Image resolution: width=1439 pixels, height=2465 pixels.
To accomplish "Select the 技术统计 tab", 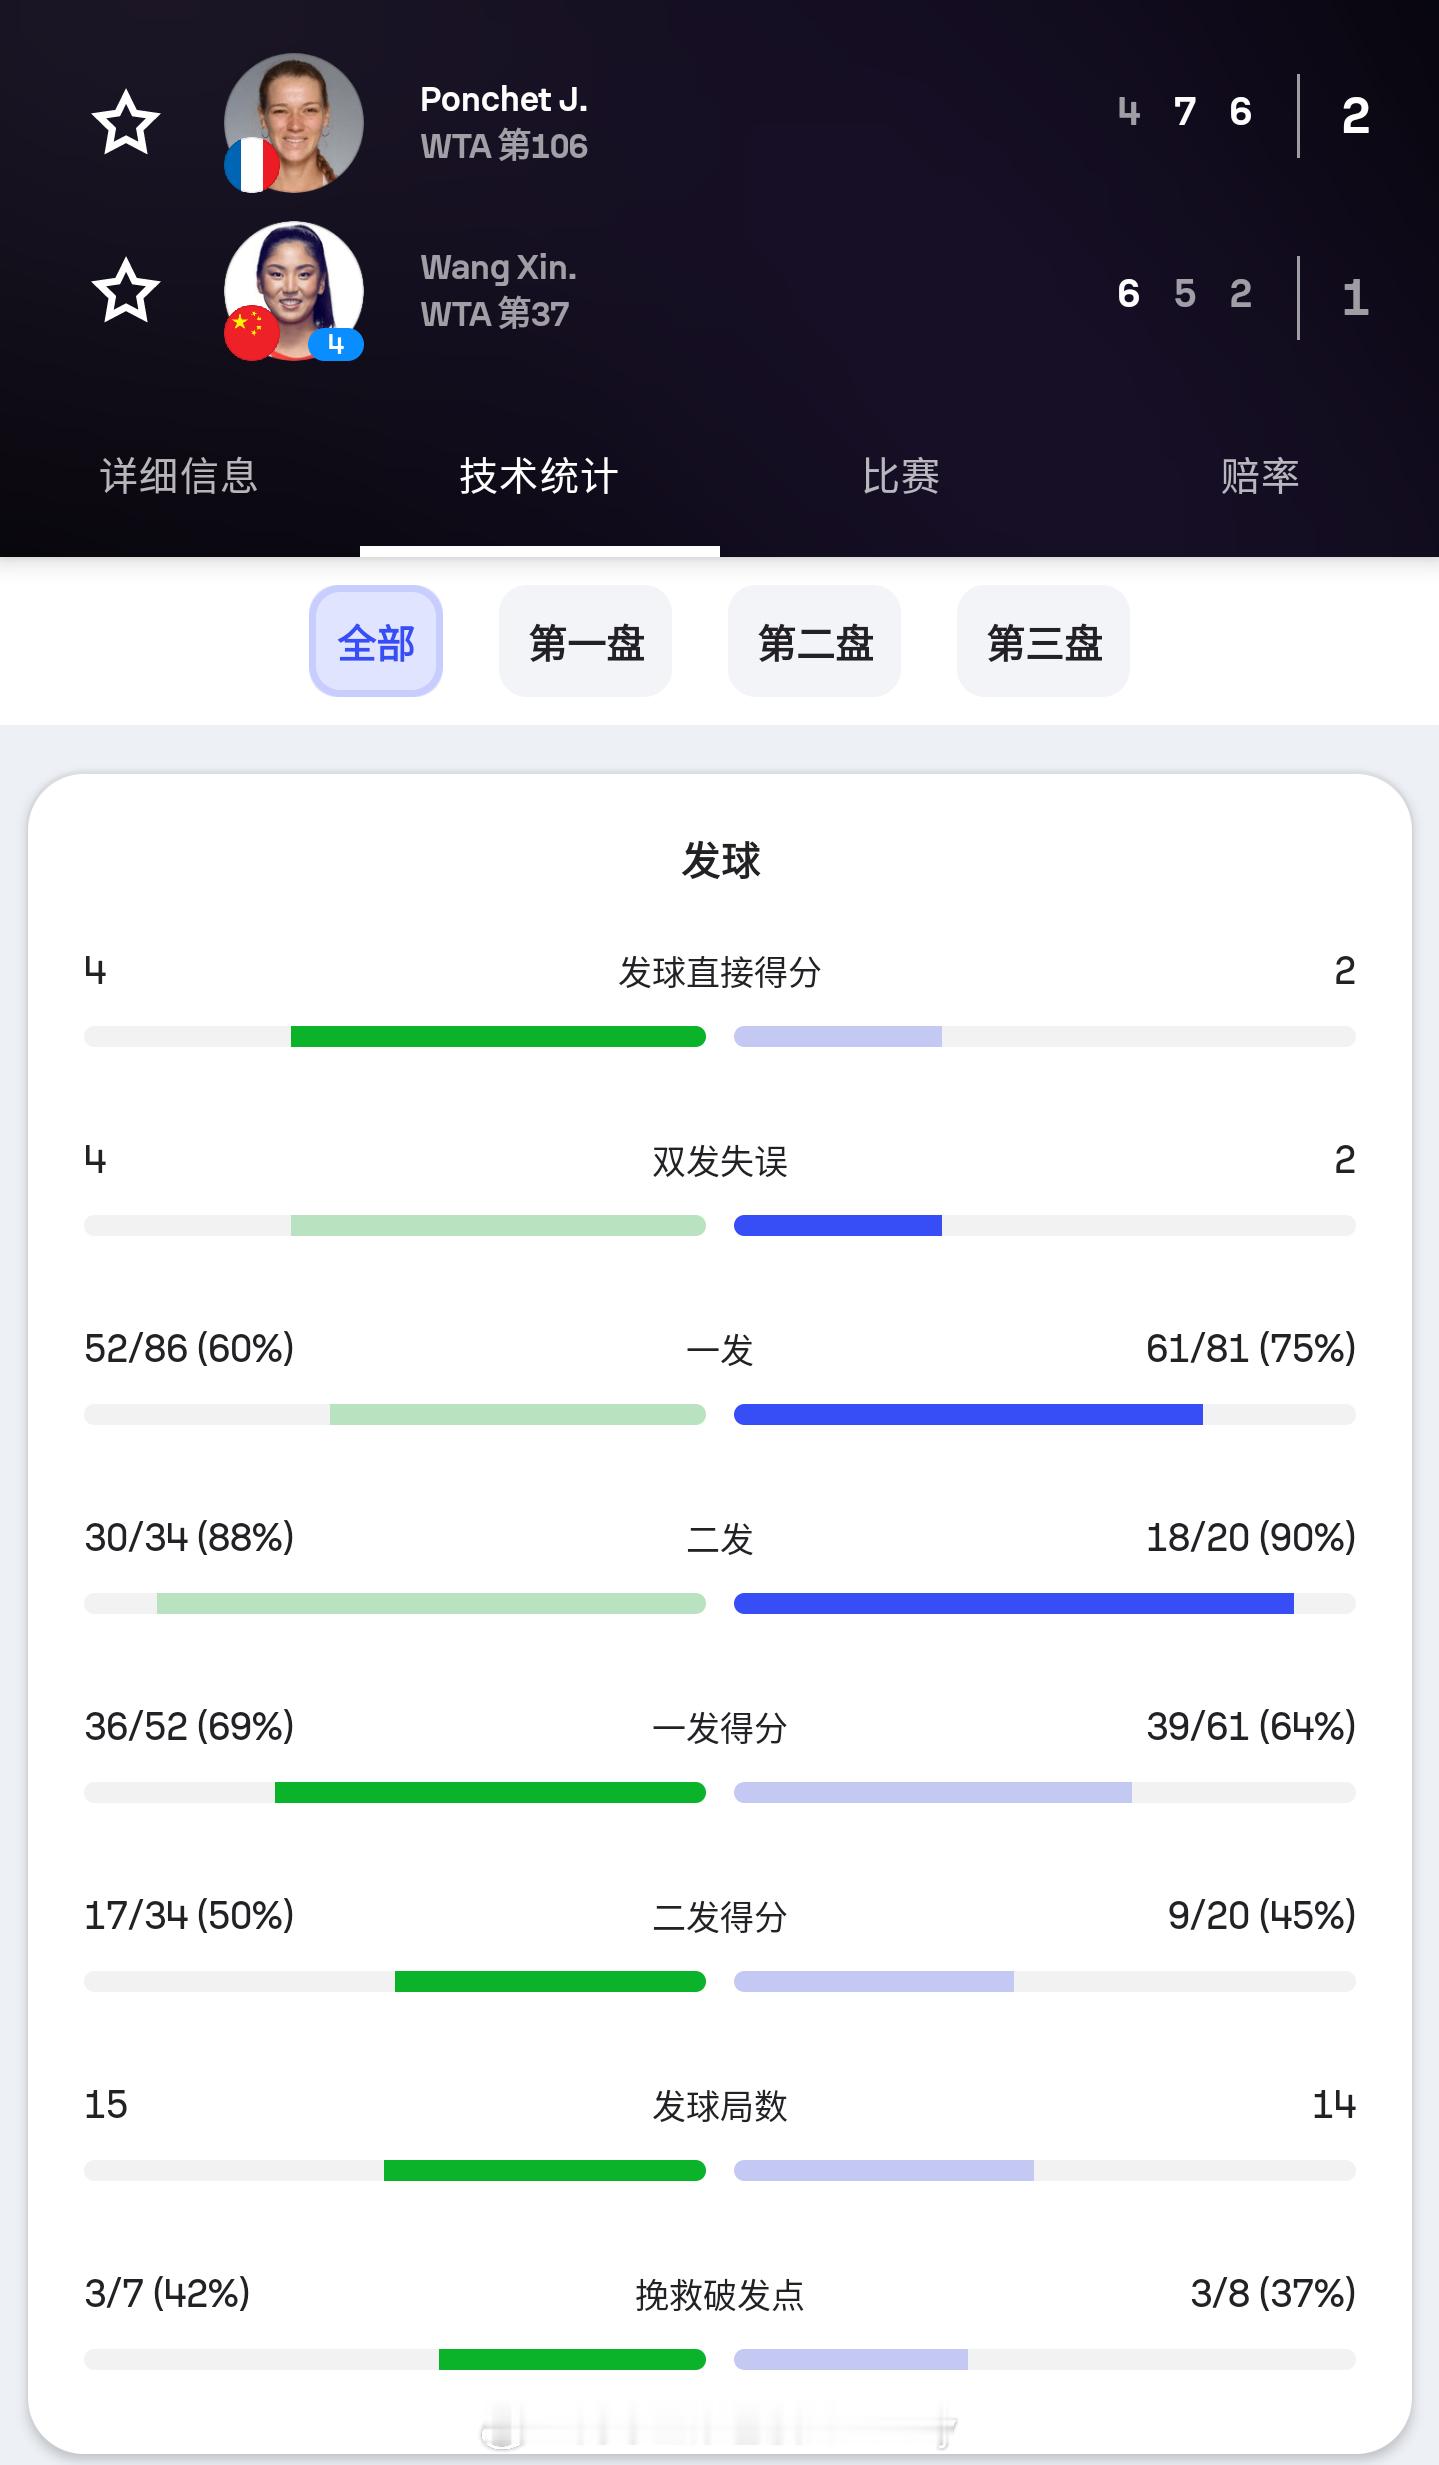I will point(539,476).
